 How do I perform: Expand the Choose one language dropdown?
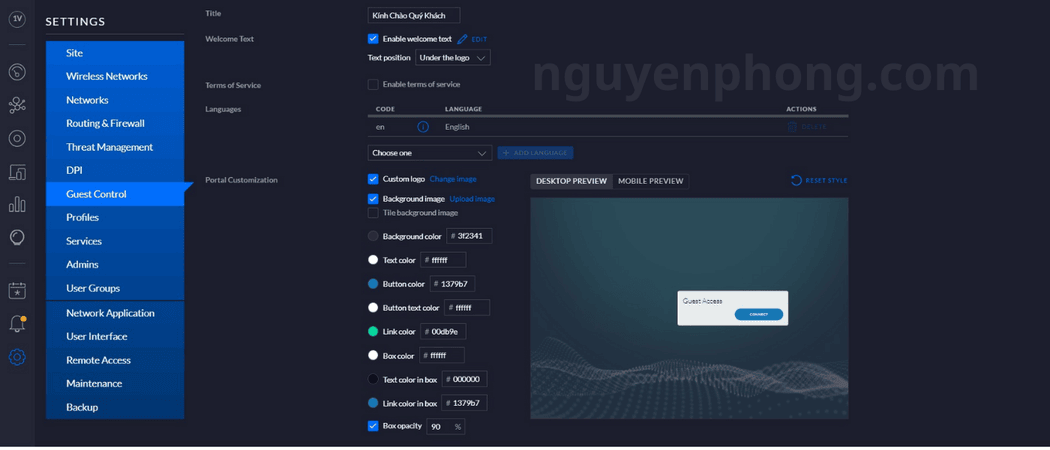point(429,153)
